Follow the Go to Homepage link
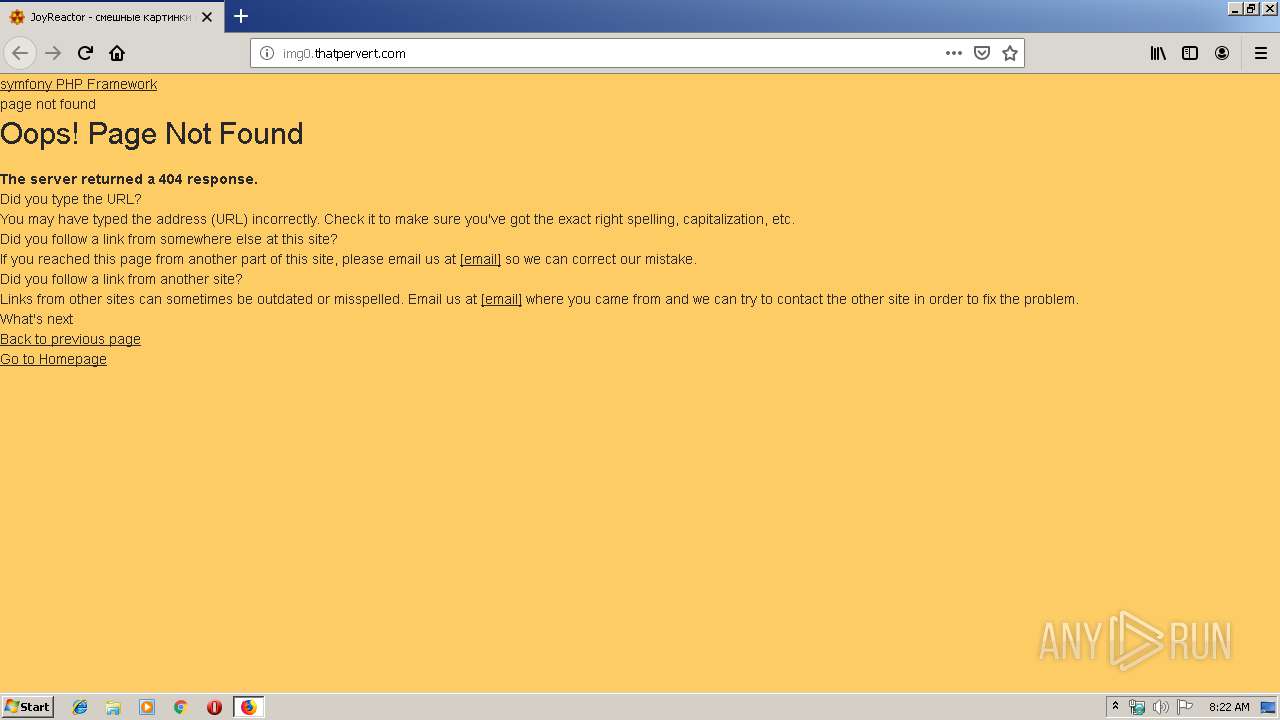Screen dimensions: 1280x720 53,359
